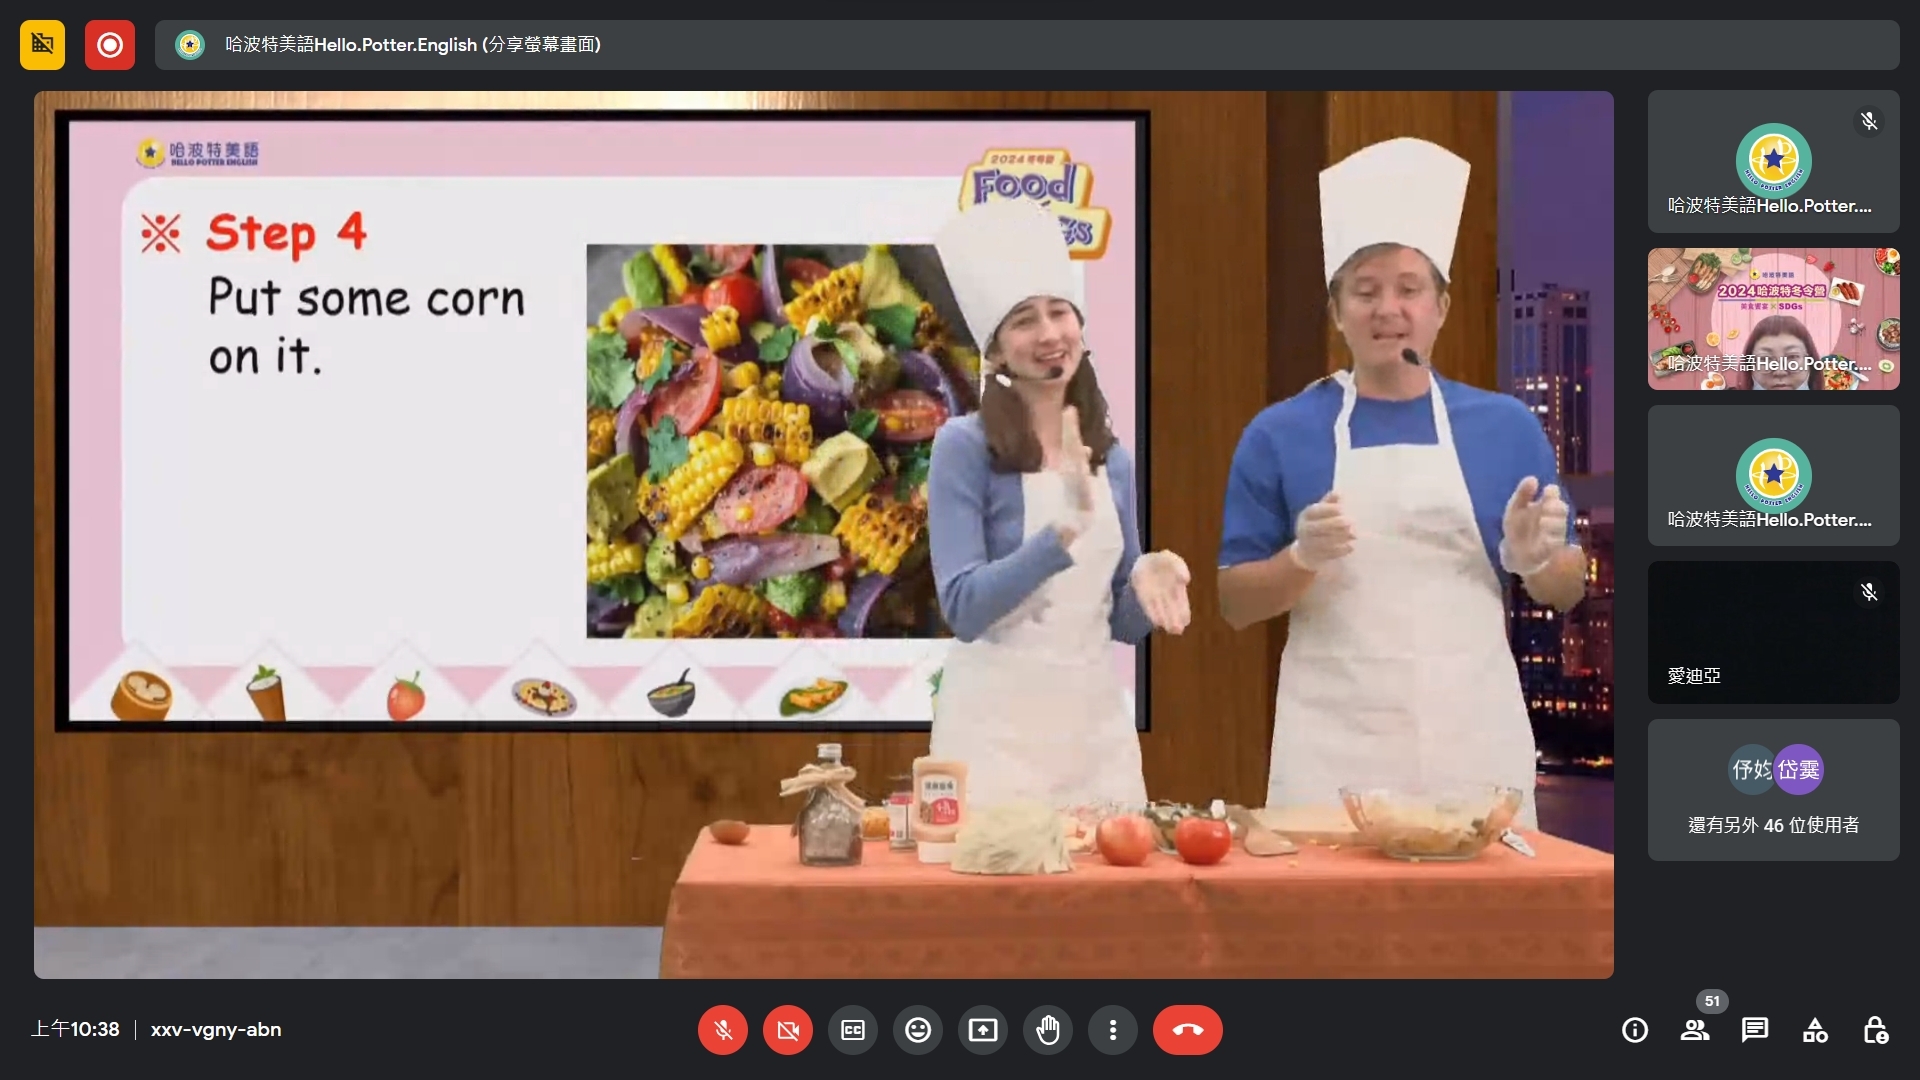Open 還有另外 46 位使用者 tile
Screen dimensions: 1920x1080
pyautogui.click(x=1773, y=790)
